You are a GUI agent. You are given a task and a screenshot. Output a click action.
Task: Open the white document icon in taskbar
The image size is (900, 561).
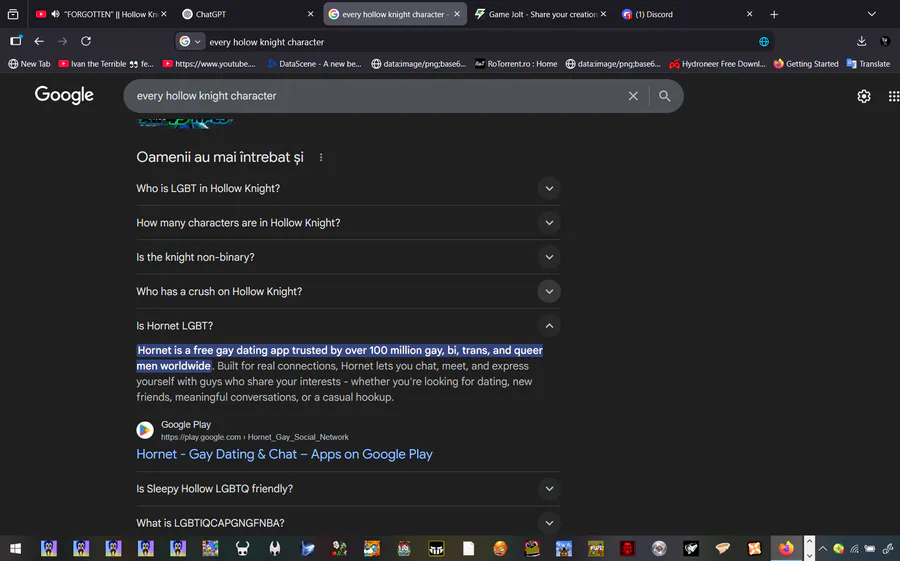(x=468, y=548)
